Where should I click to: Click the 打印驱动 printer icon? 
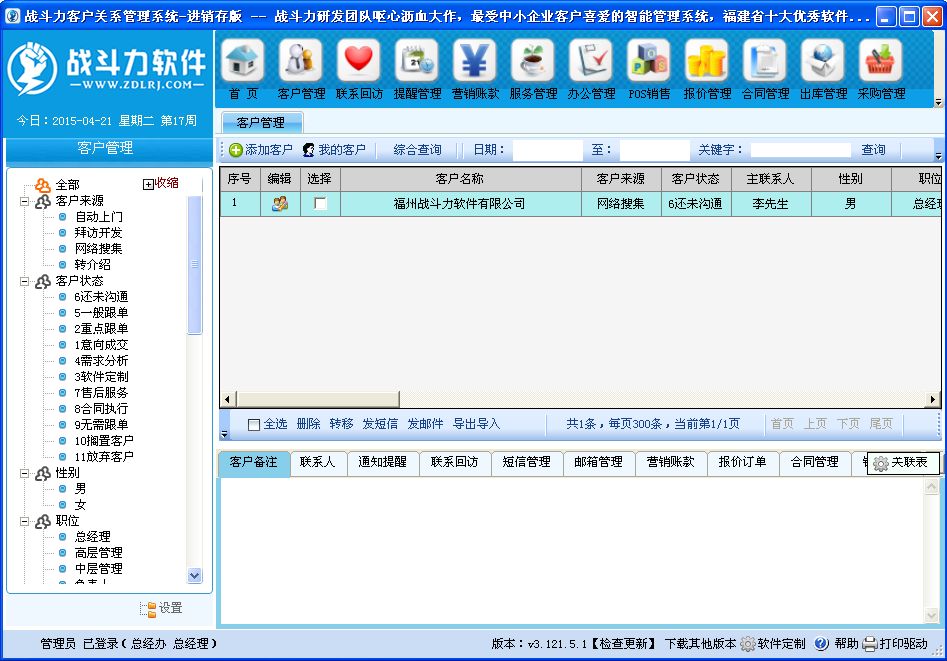click(x=870, y=644)
